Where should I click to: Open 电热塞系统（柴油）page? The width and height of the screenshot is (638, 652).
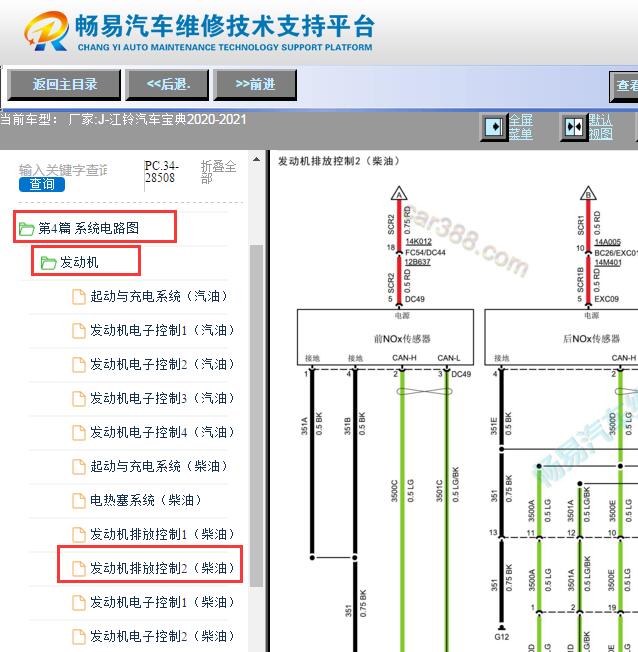146,500
